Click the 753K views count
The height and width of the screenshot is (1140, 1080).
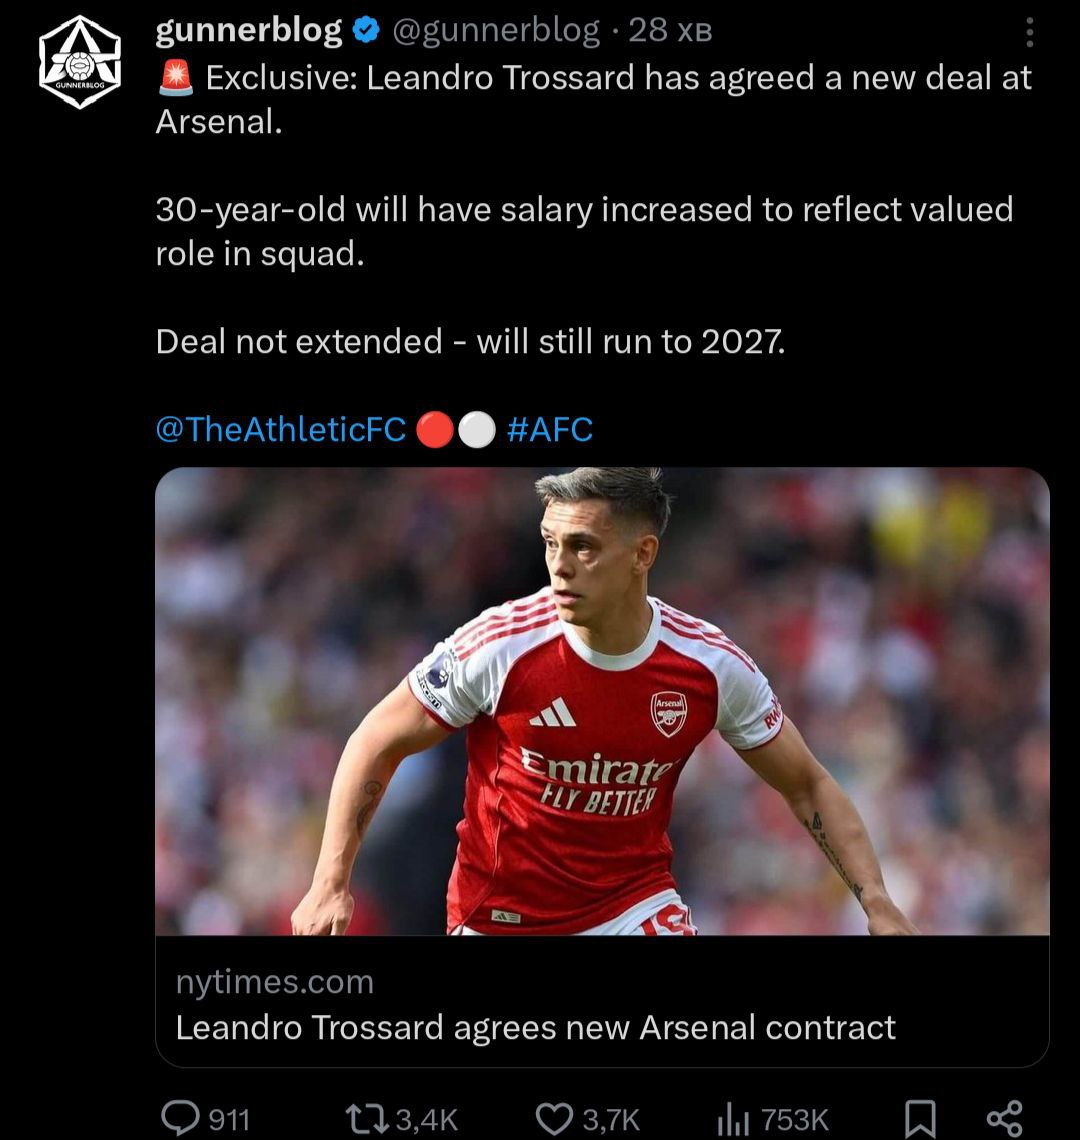pyautogui.click(x=795, y=1119)
